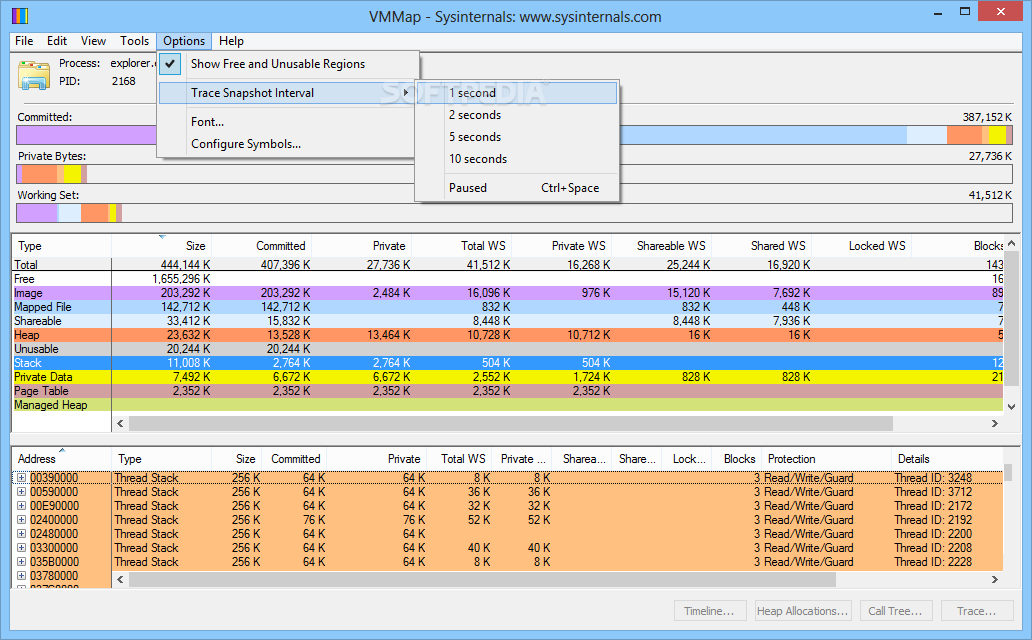Expand thread stack at address 02400000
The width and height of the screenshot is (1032, 640).
21,520
